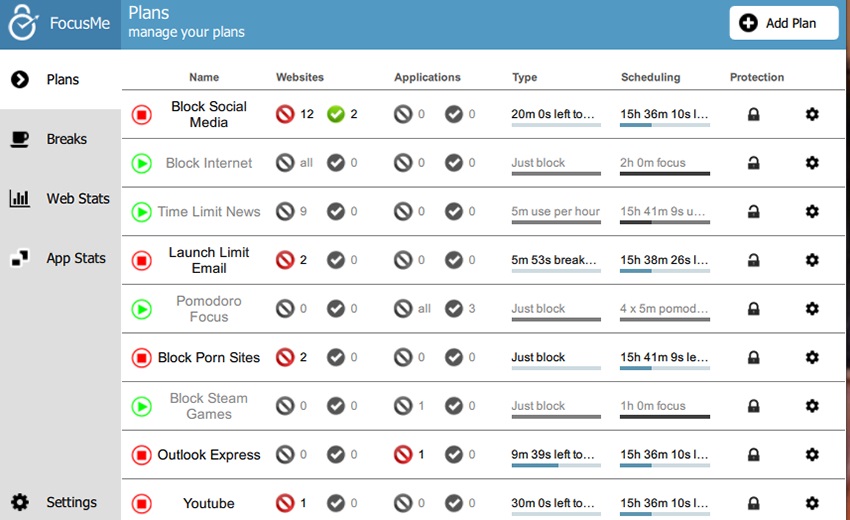Click the FocusMe logo icon

tap(23, 23)
